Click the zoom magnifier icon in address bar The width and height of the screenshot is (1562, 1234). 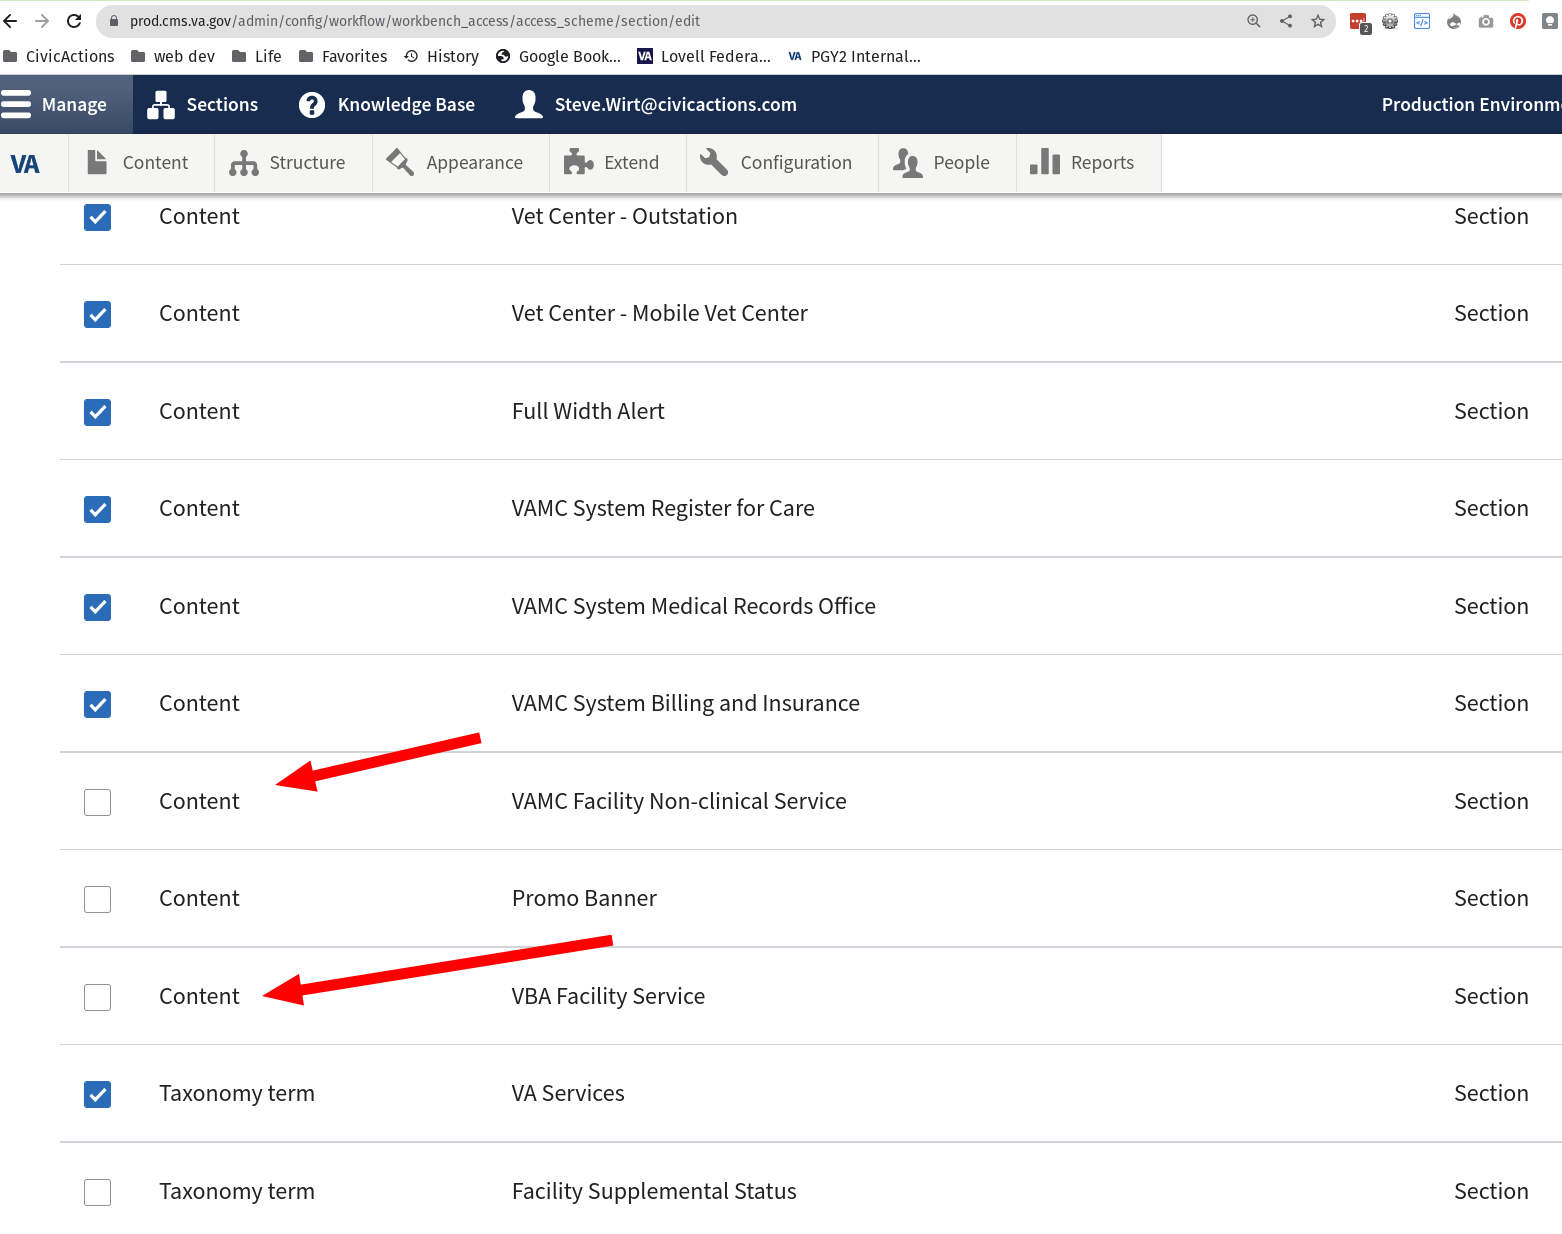(x=1254, y=21)
